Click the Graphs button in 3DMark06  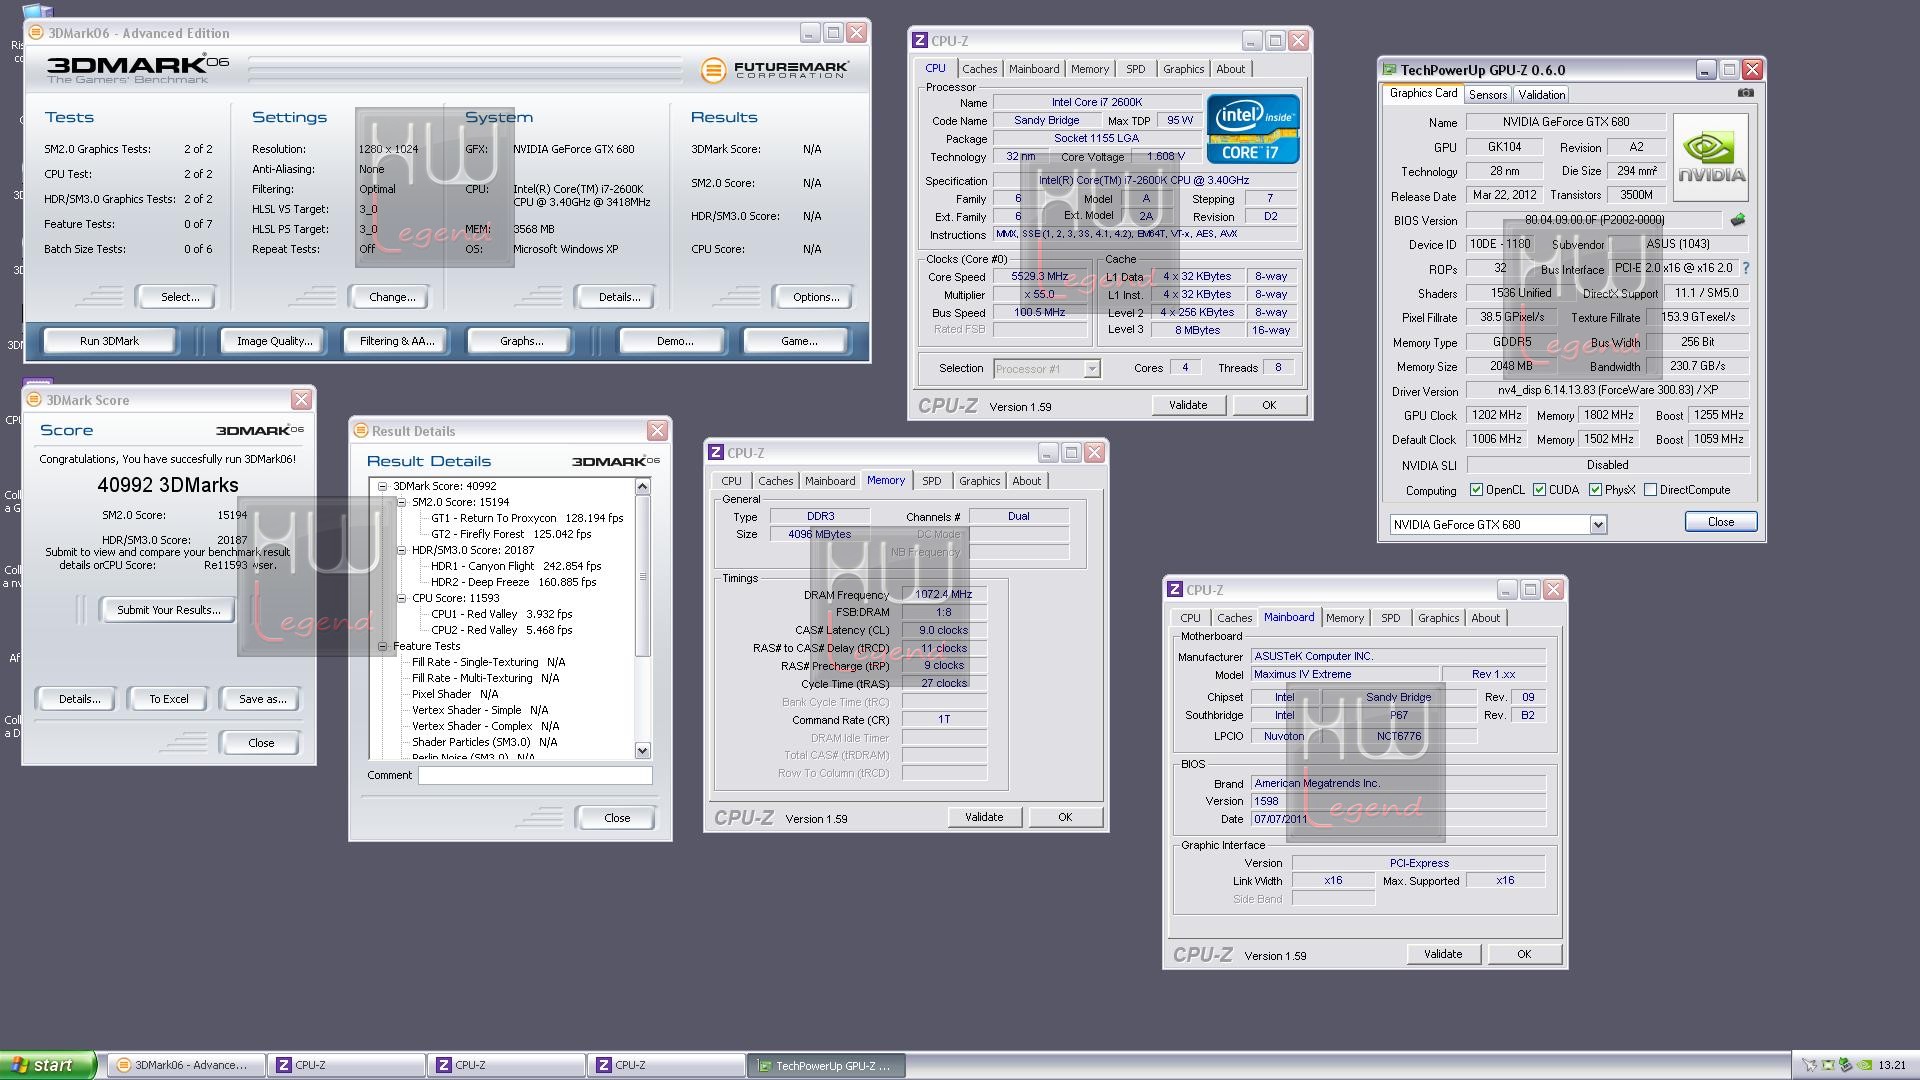(521, 341)
